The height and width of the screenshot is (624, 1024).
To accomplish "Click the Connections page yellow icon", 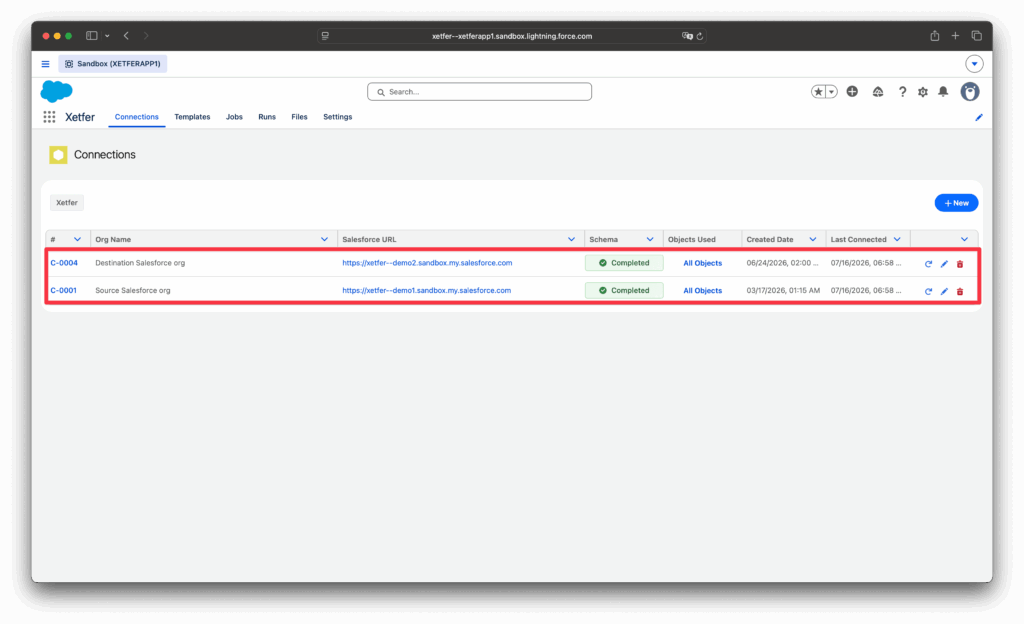I will (58, 155).
